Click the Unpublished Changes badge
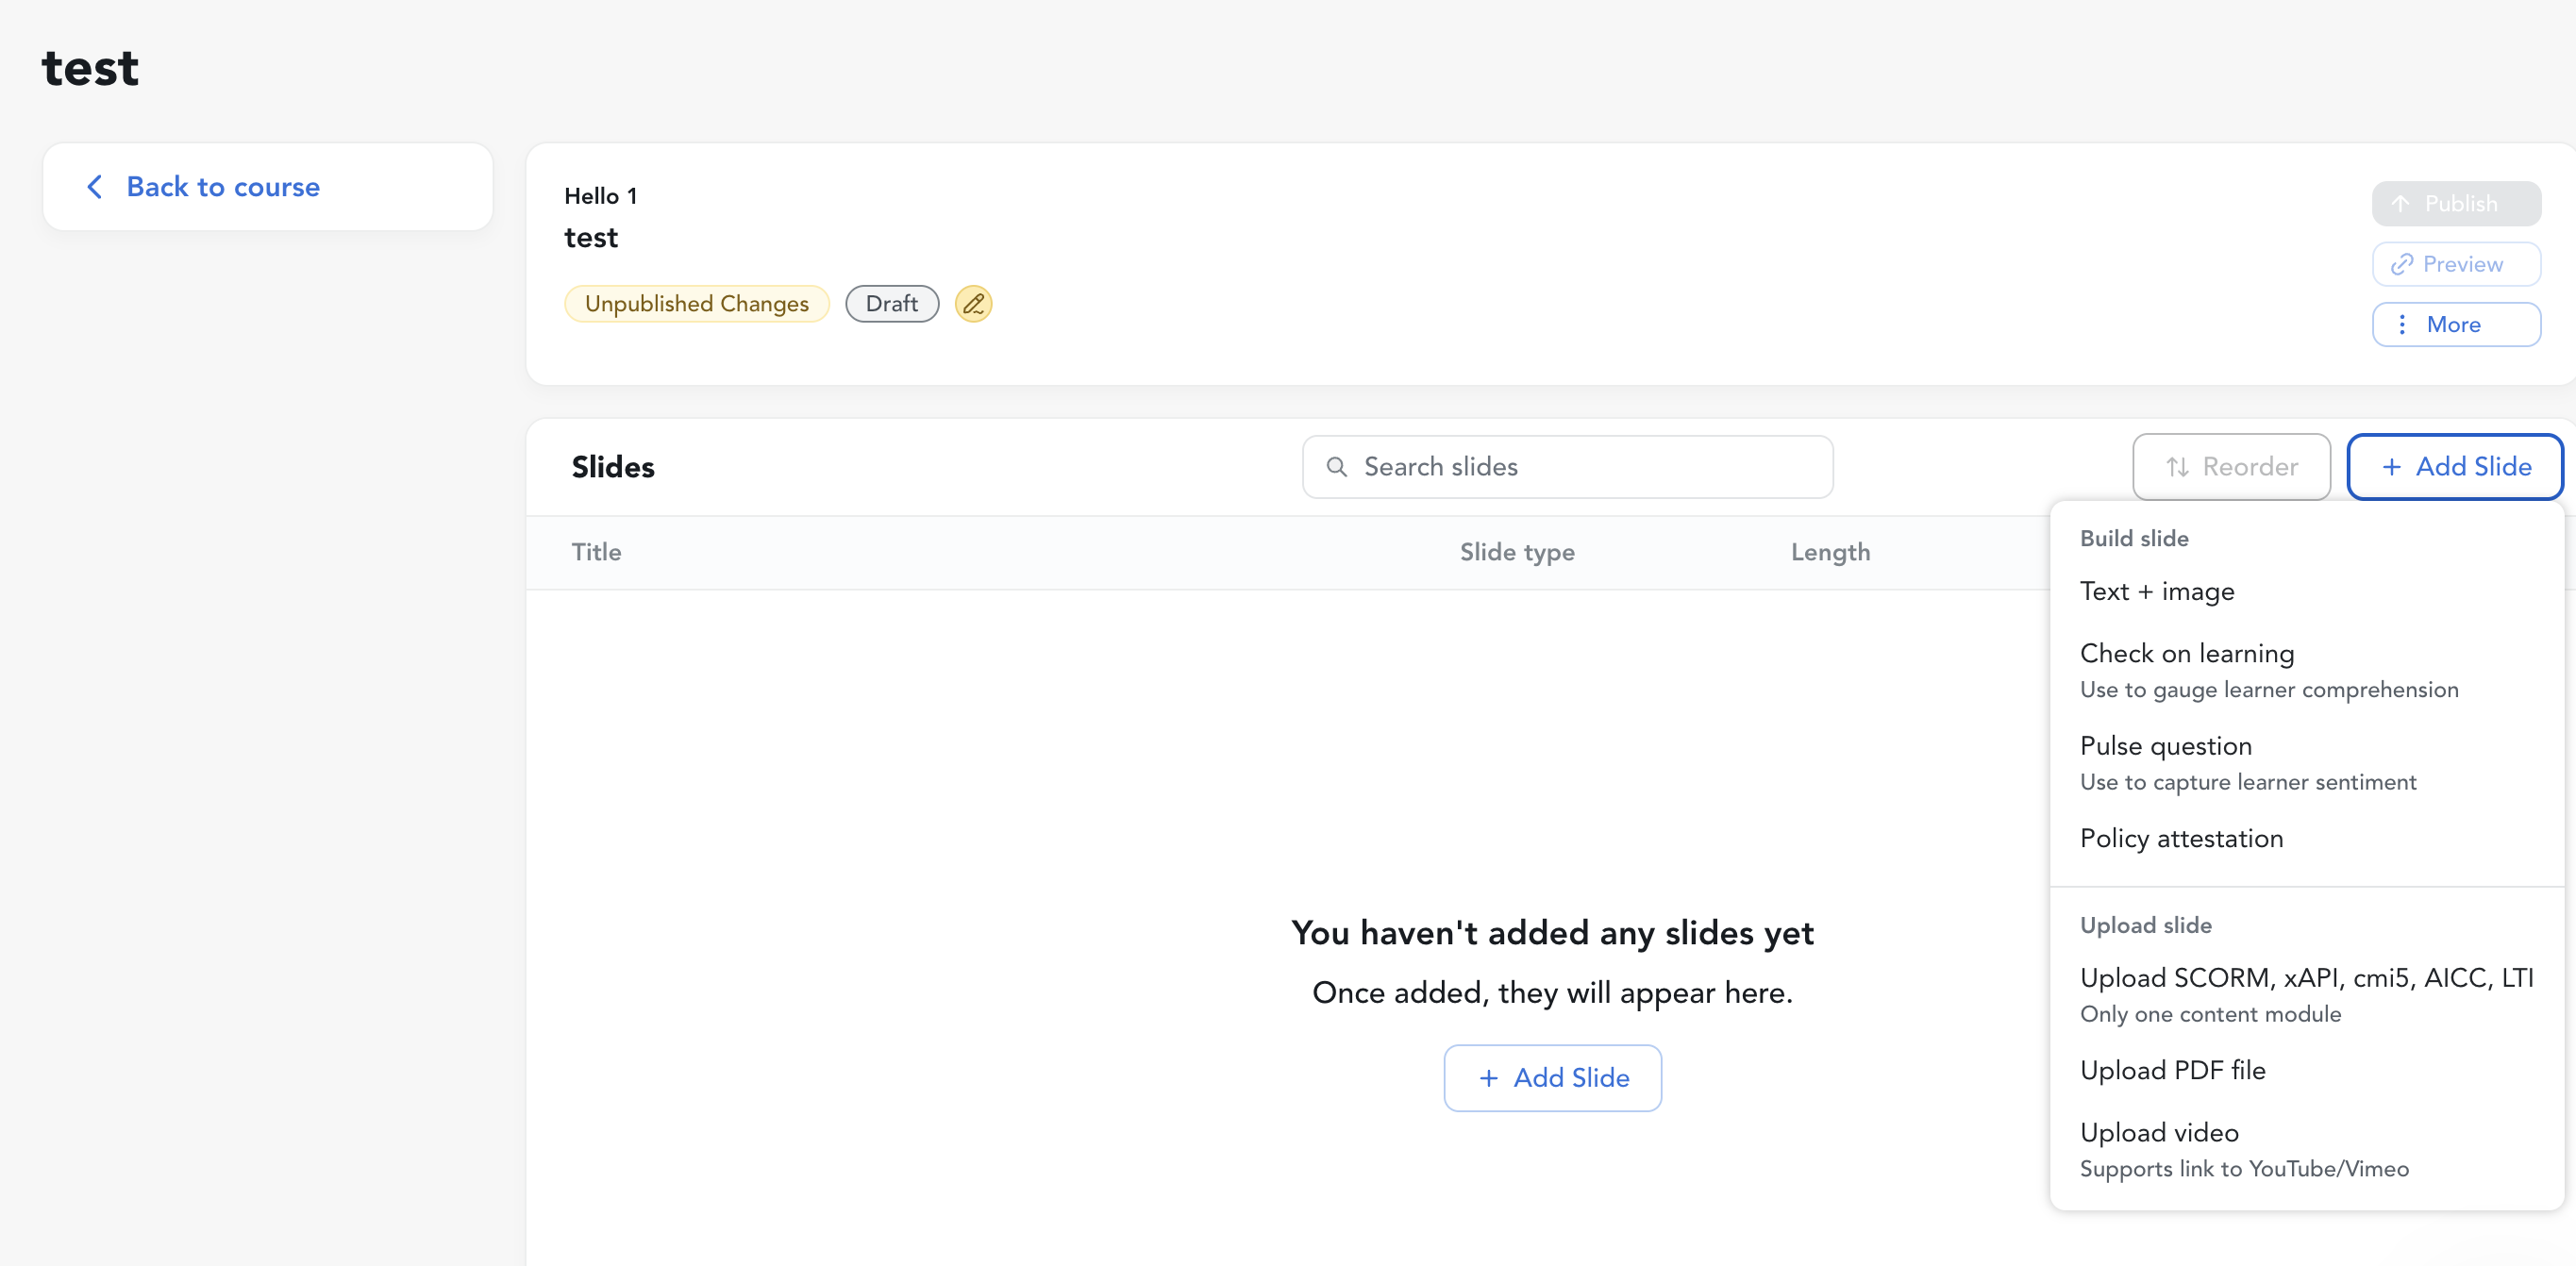 (x=696, y=304)
